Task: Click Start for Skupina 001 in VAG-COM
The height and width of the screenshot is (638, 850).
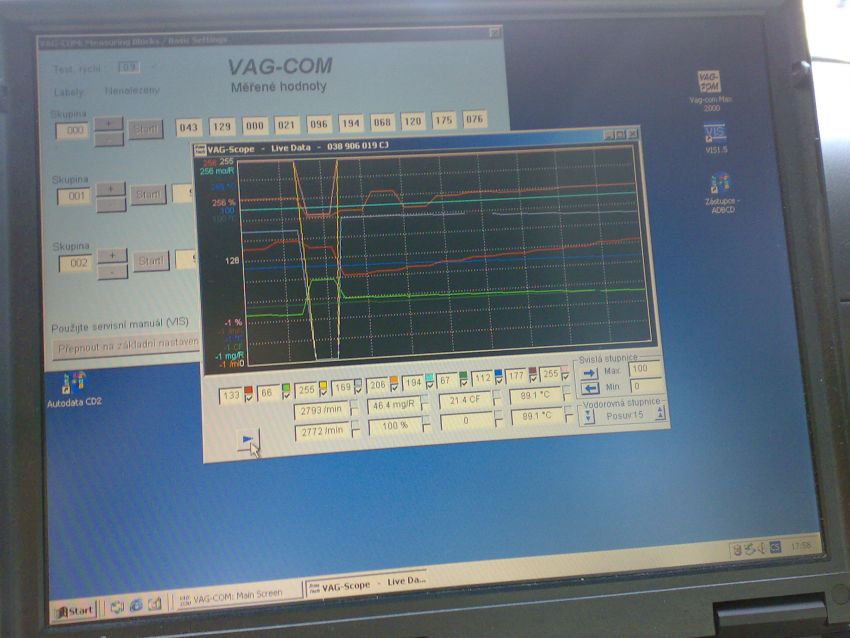Action: [x=148, y=194]
